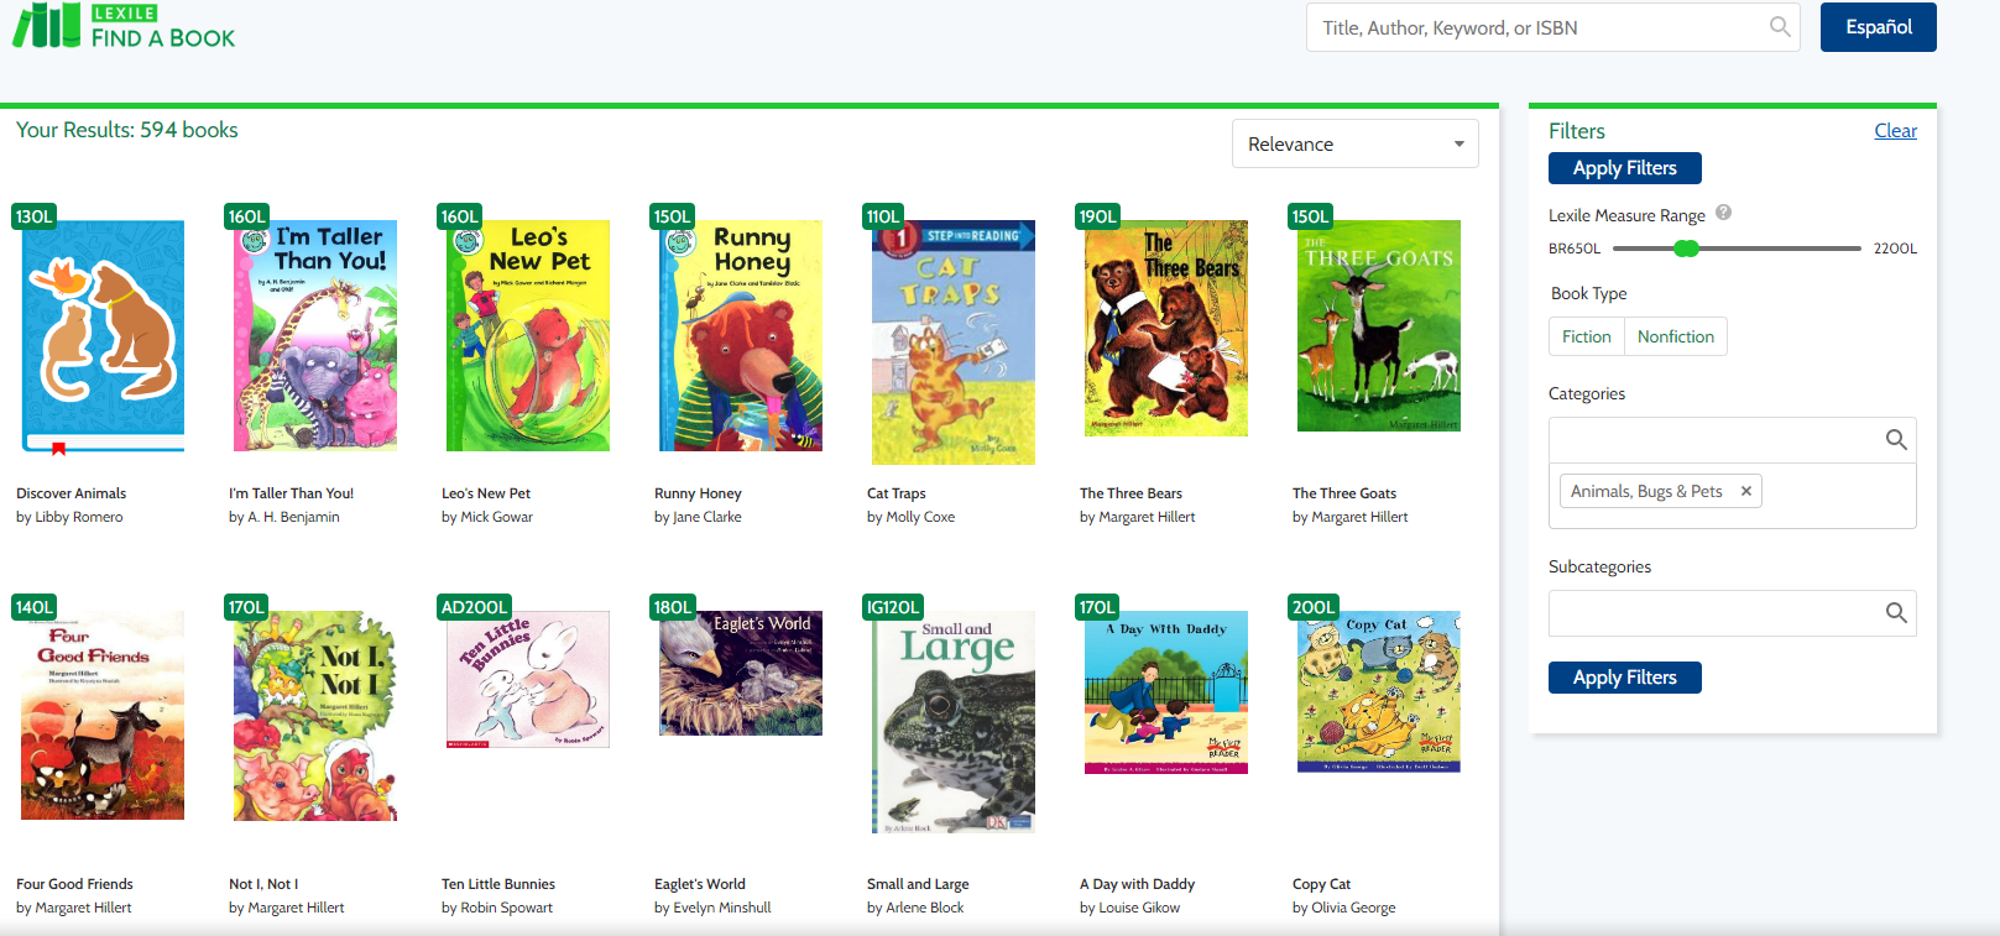
Task: Click the IG120L badge on Small and Large
Action: click(893, 607)
